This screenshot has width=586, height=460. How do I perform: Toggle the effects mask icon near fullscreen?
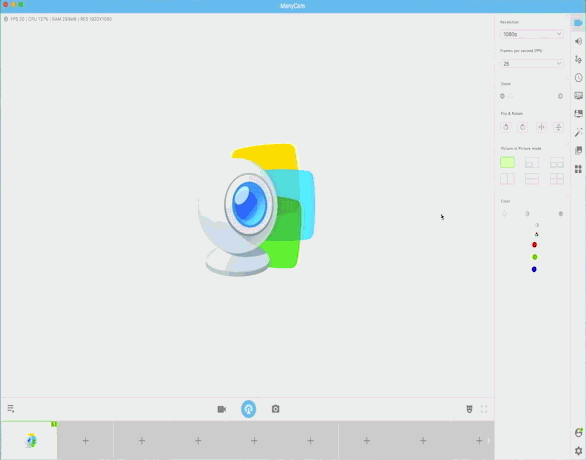(x=469, y=409)
